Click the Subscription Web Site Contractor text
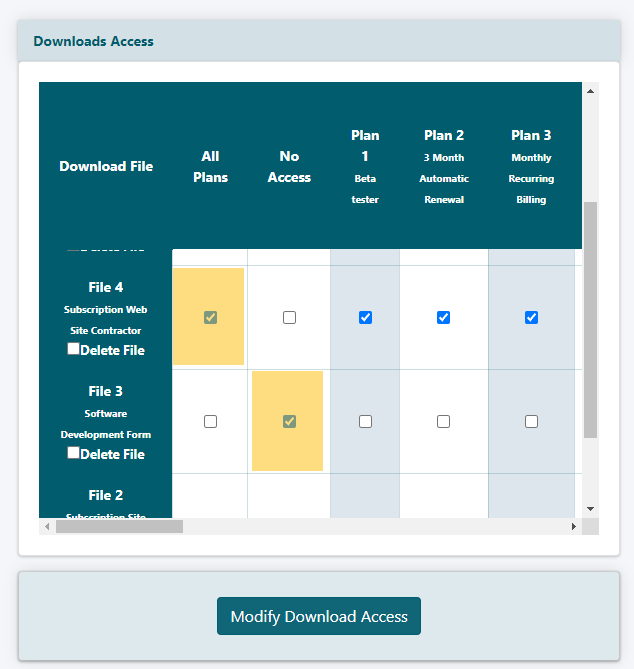Image resolution: width=634 pixels, height=669 pixels. coord(105,320)
